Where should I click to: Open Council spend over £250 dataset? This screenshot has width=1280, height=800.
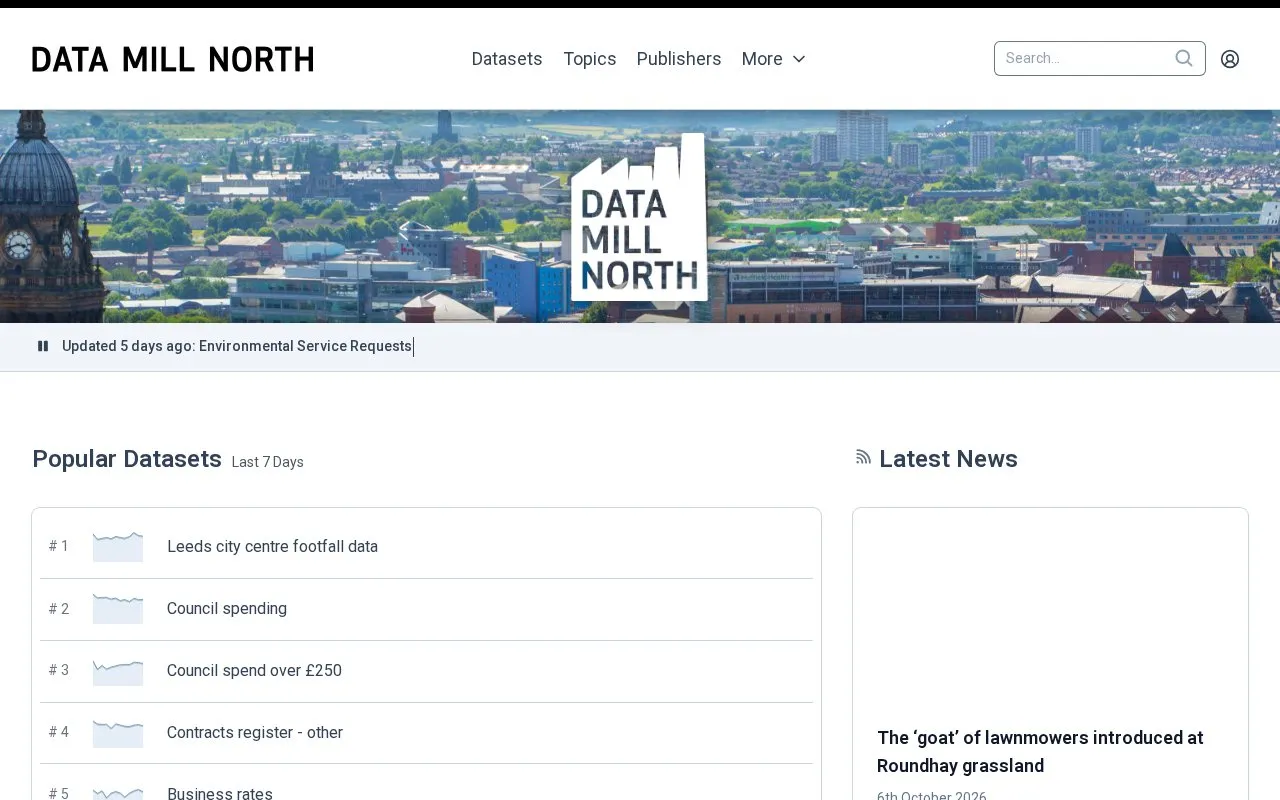pos(254,671)
